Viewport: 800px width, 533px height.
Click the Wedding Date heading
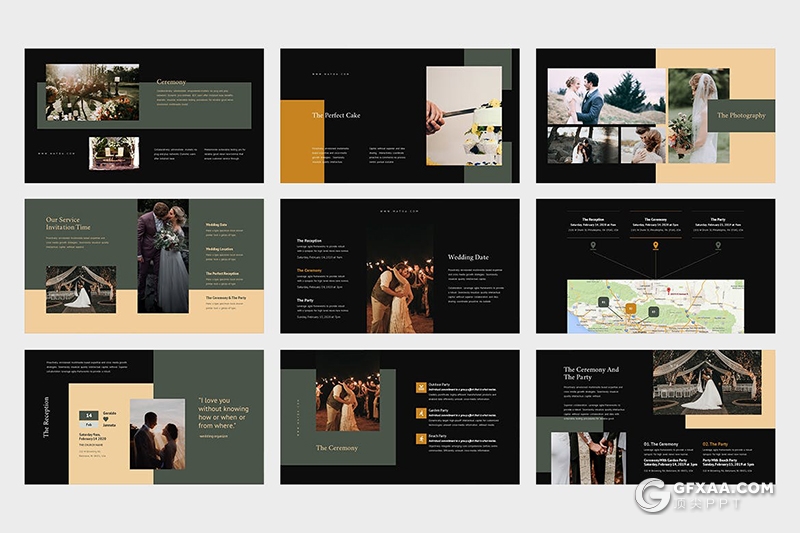(x=468, y=257)
